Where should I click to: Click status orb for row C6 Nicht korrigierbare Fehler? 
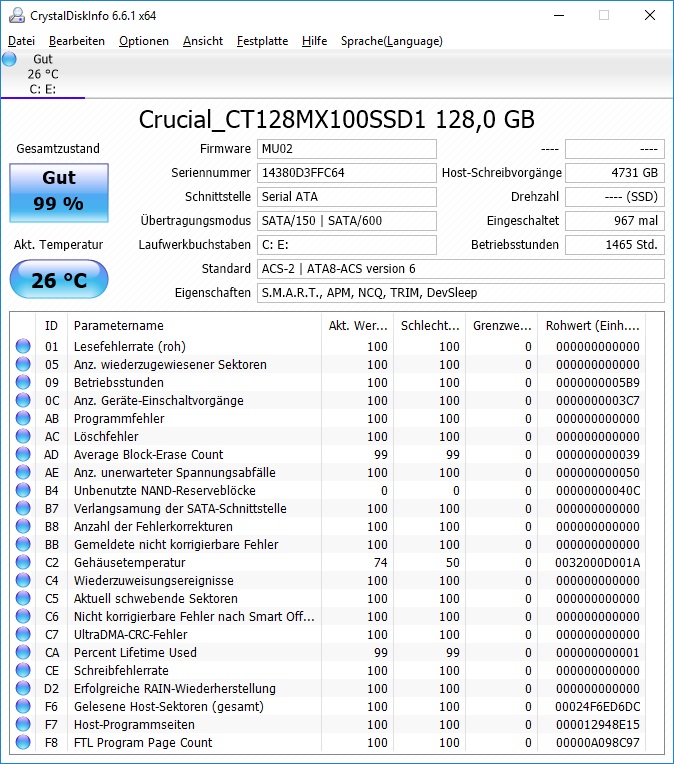click(x=23, y=616)
